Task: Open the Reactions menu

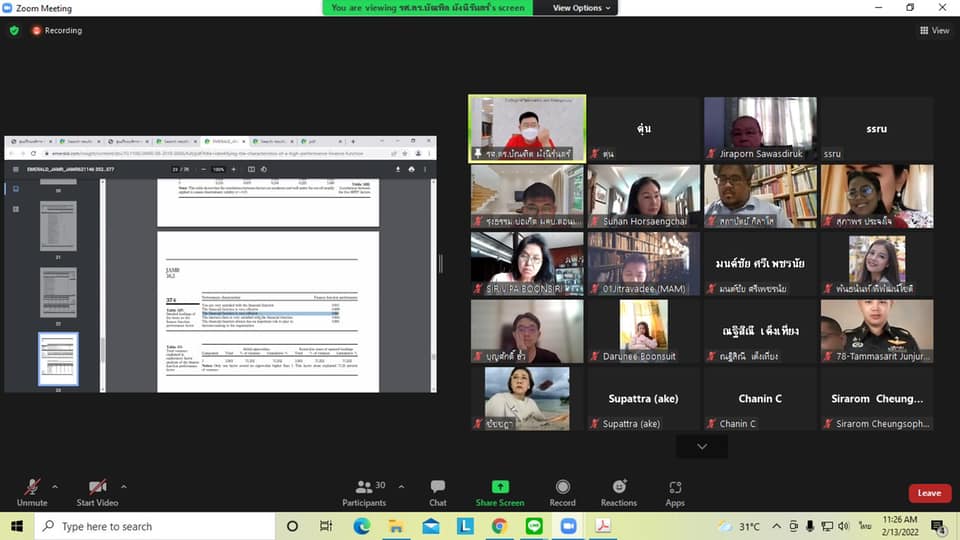Action: click(x=619, y=492)
